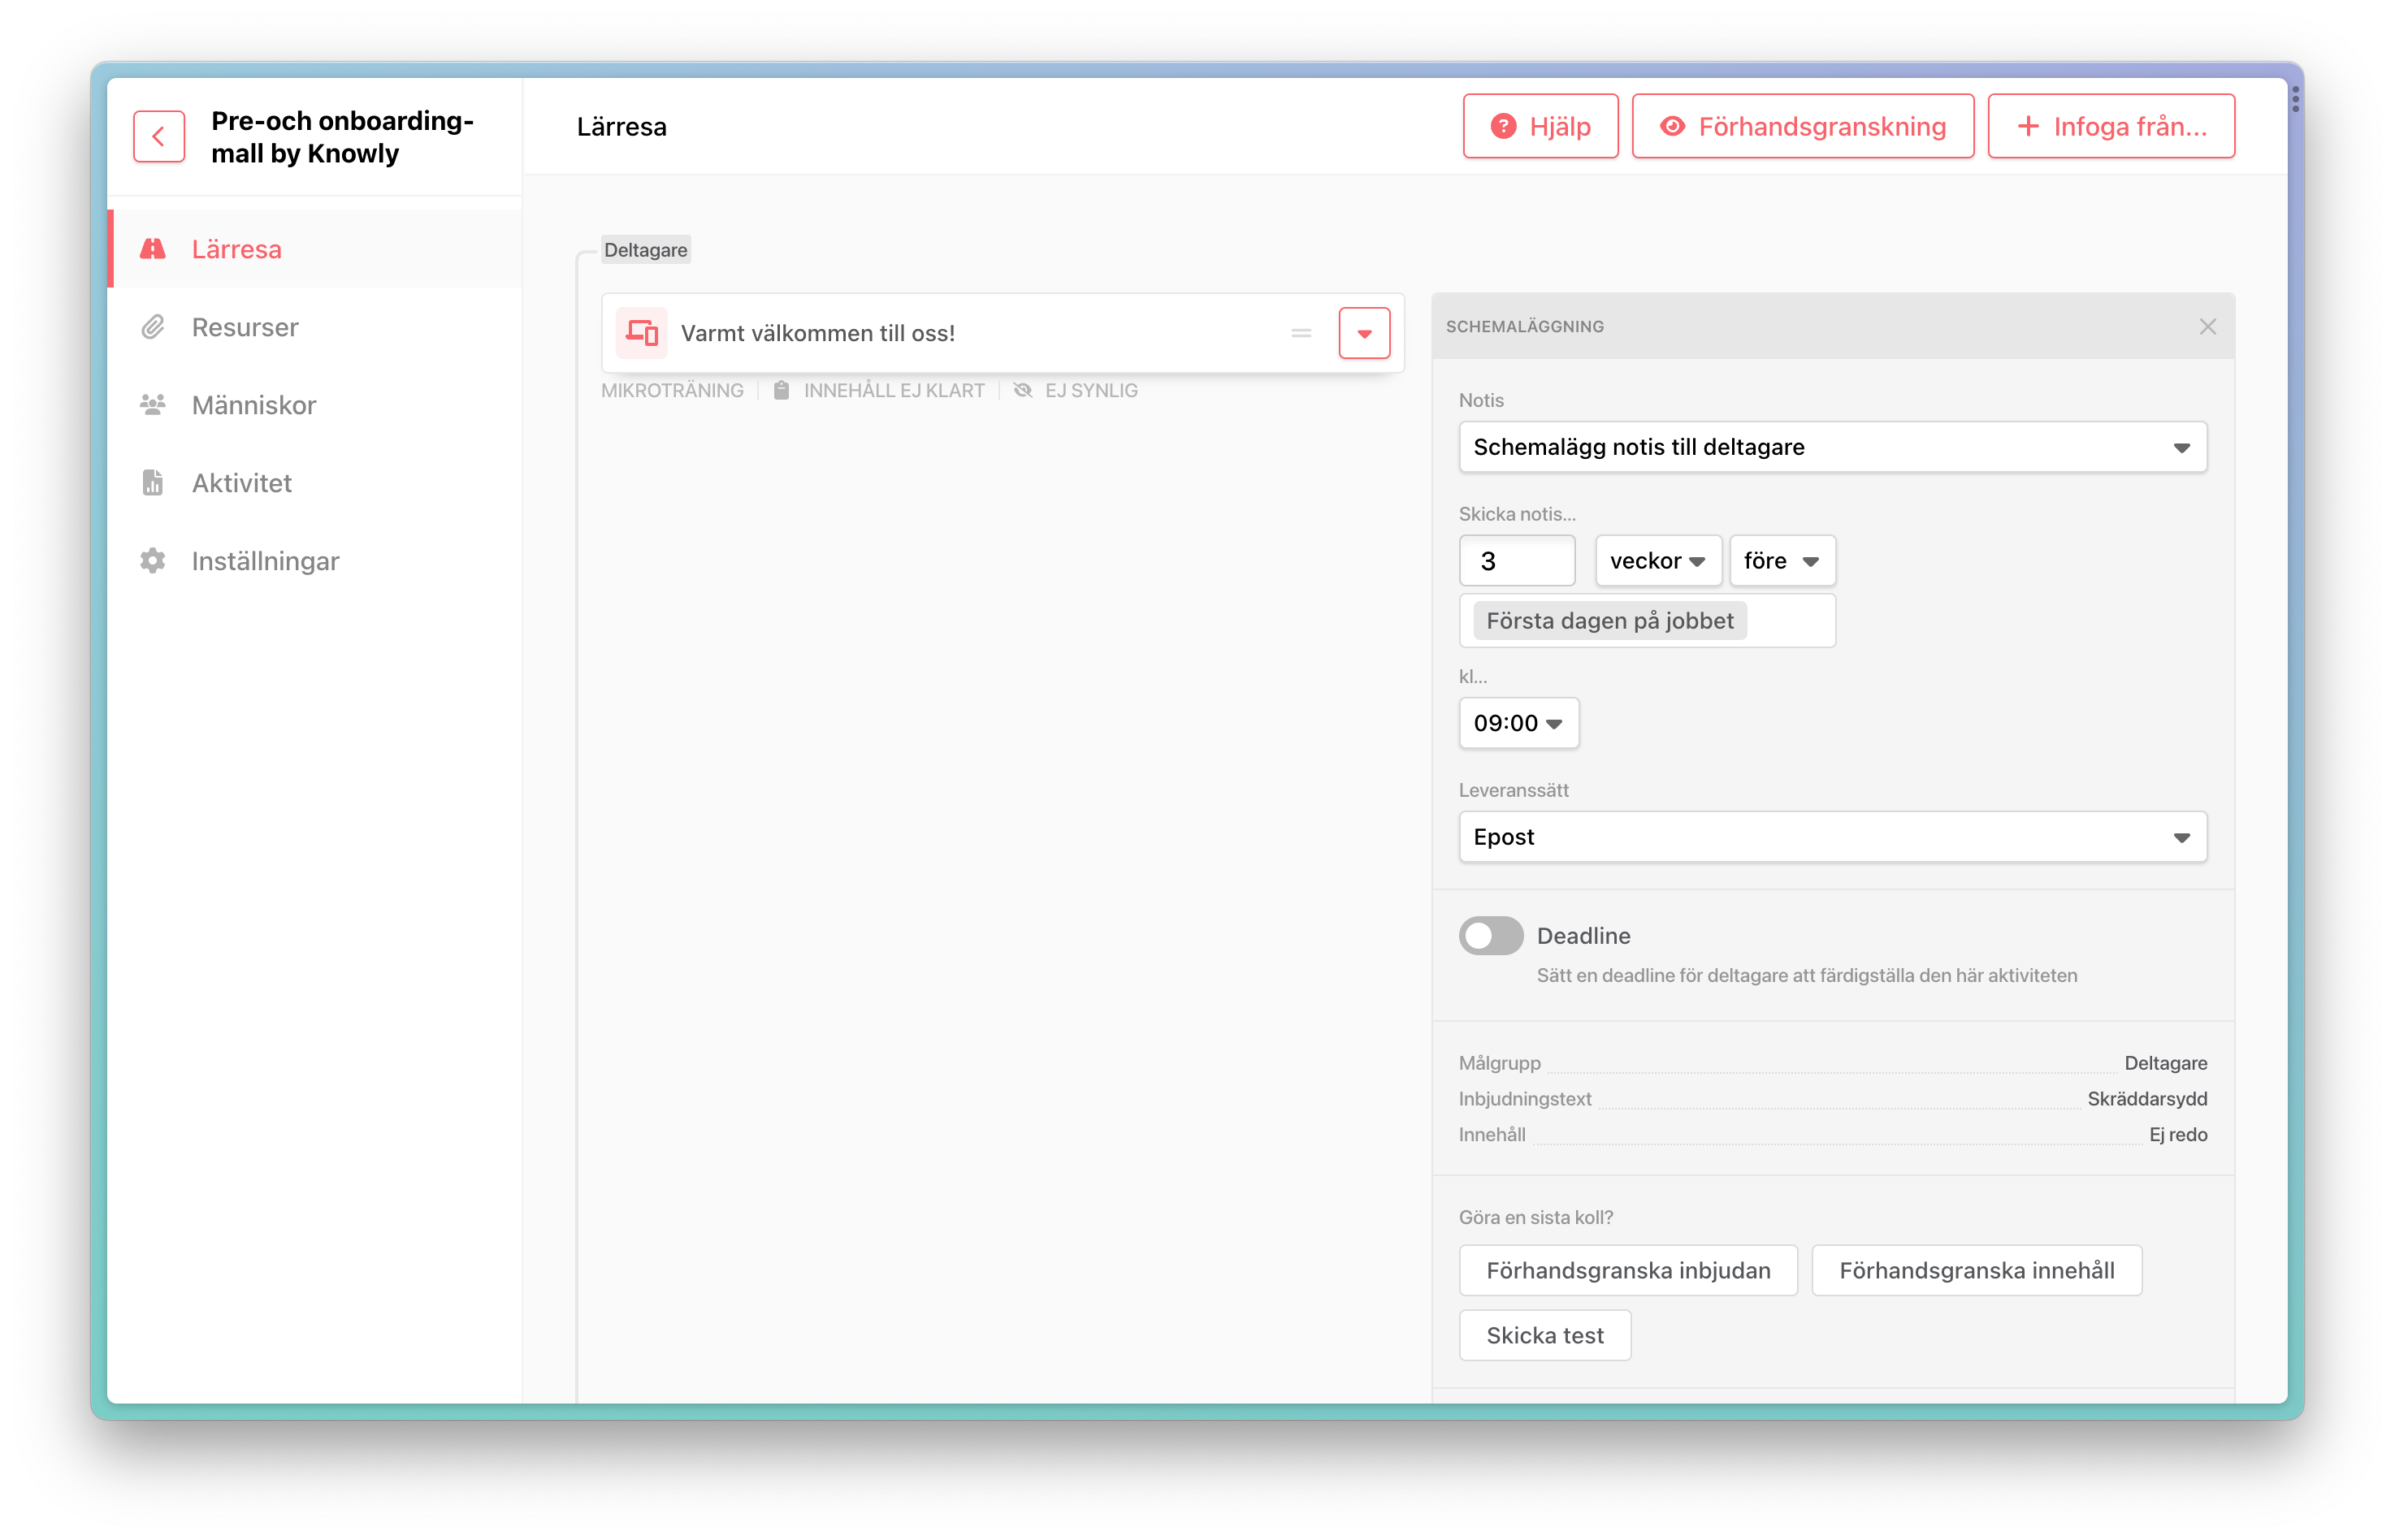Open the Leveranssätt Epost dropdown

point(1832,837)
